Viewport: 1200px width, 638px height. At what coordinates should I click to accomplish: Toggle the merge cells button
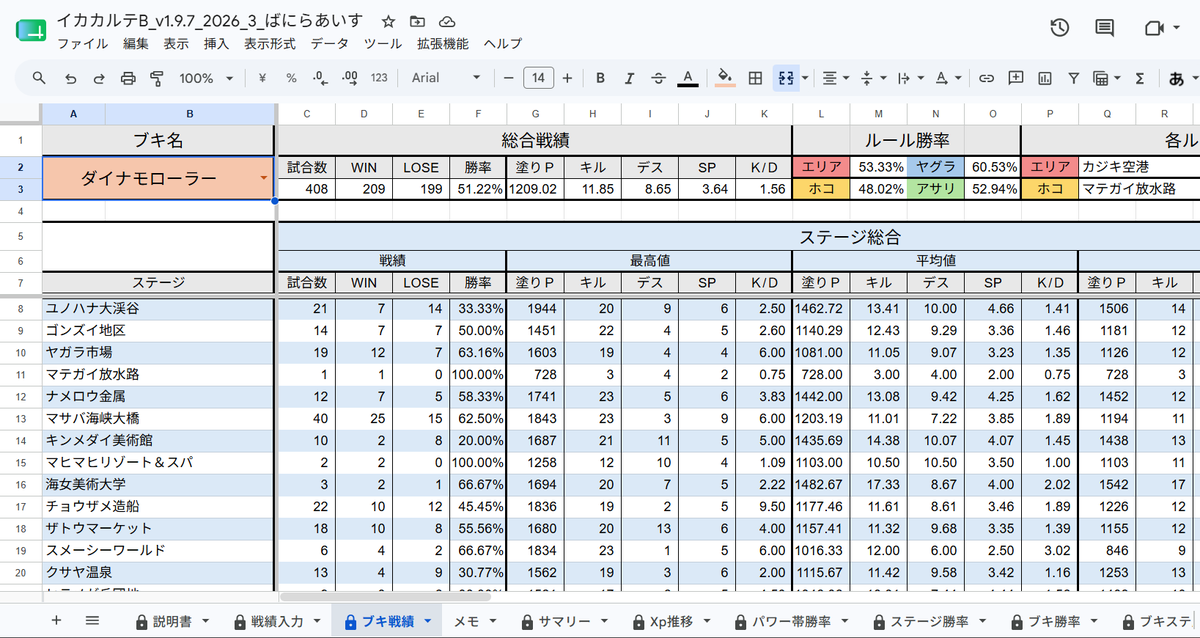786,78
